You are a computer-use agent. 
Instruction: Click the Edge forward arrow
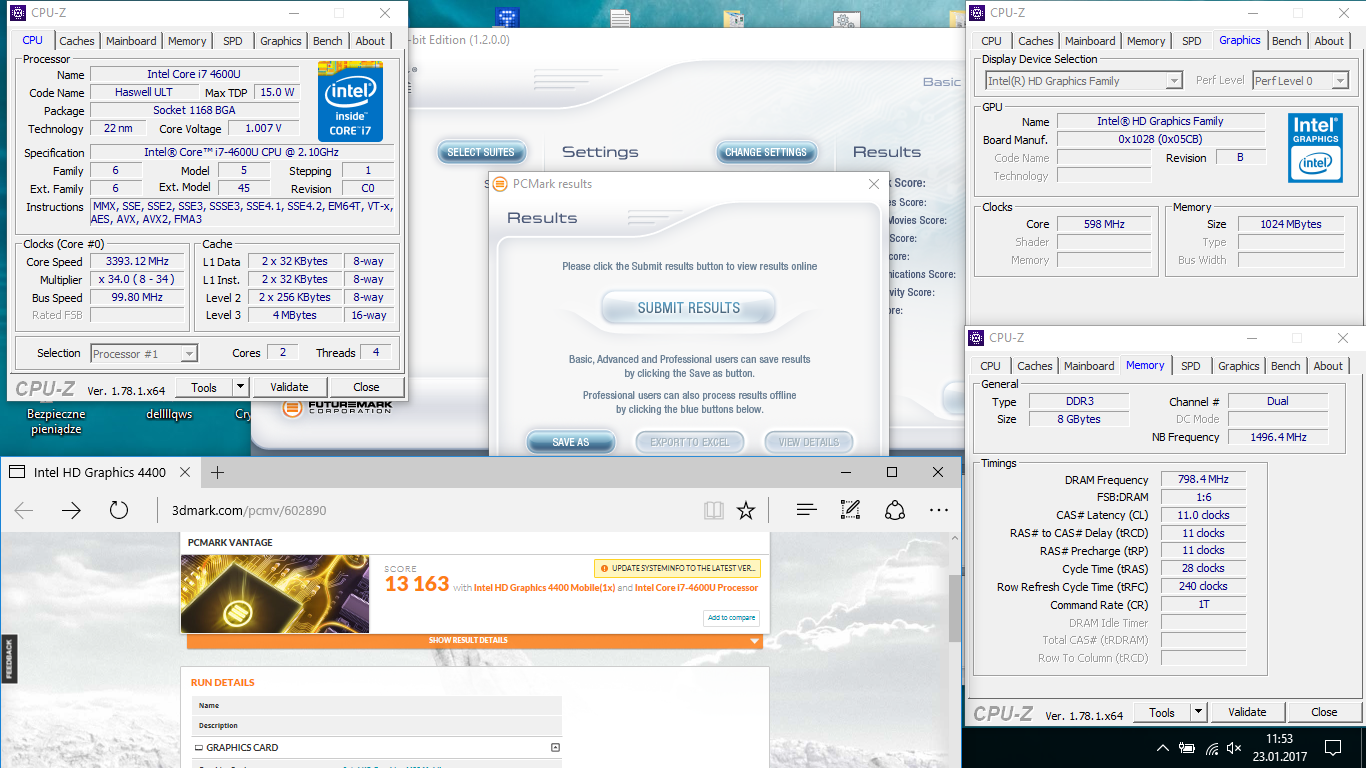coord(71,510)
